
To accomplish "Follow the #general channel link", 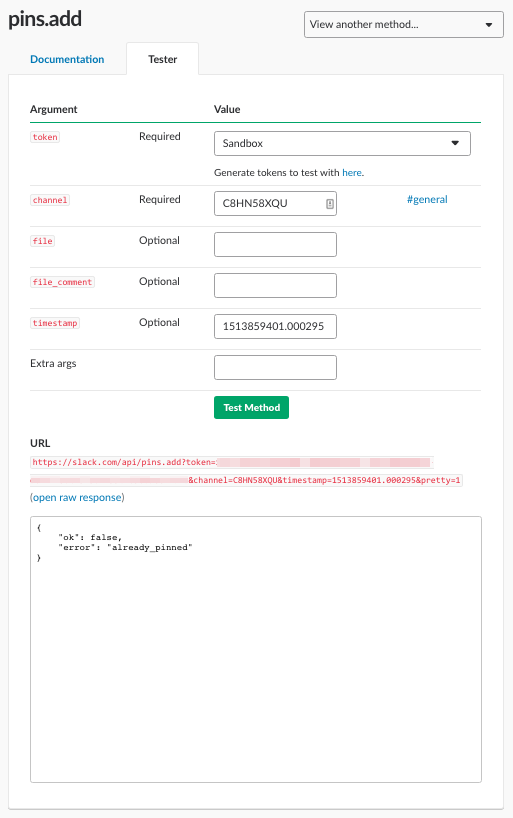I will click(x=427, y=199).
